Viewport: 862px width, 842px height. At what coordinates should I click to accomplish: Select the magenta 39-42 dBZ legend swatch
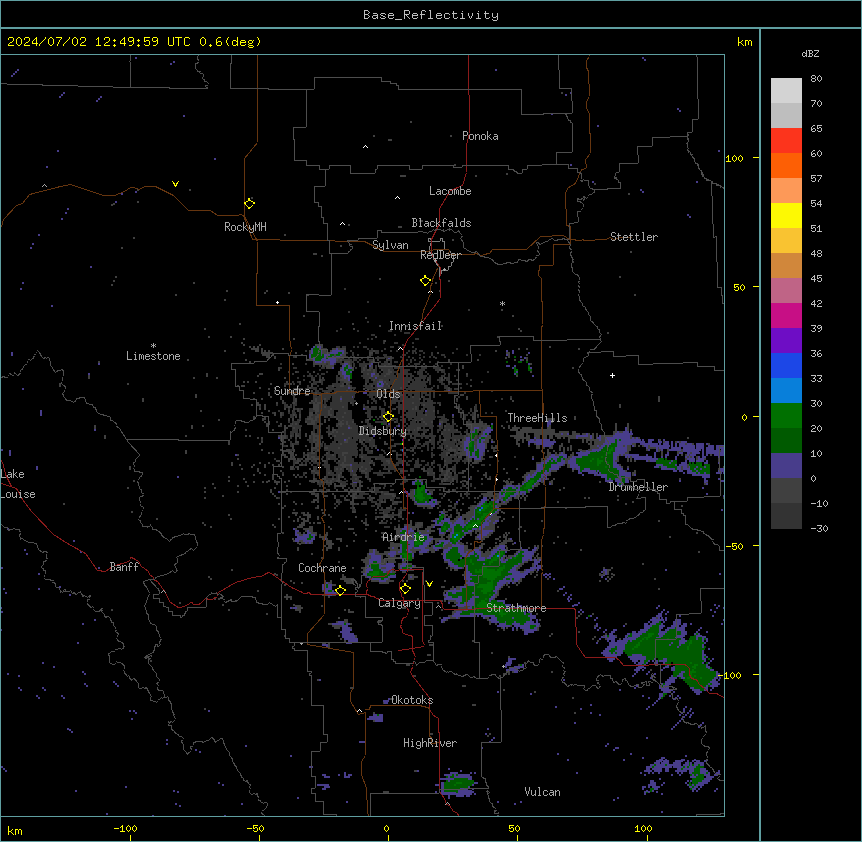786,315
